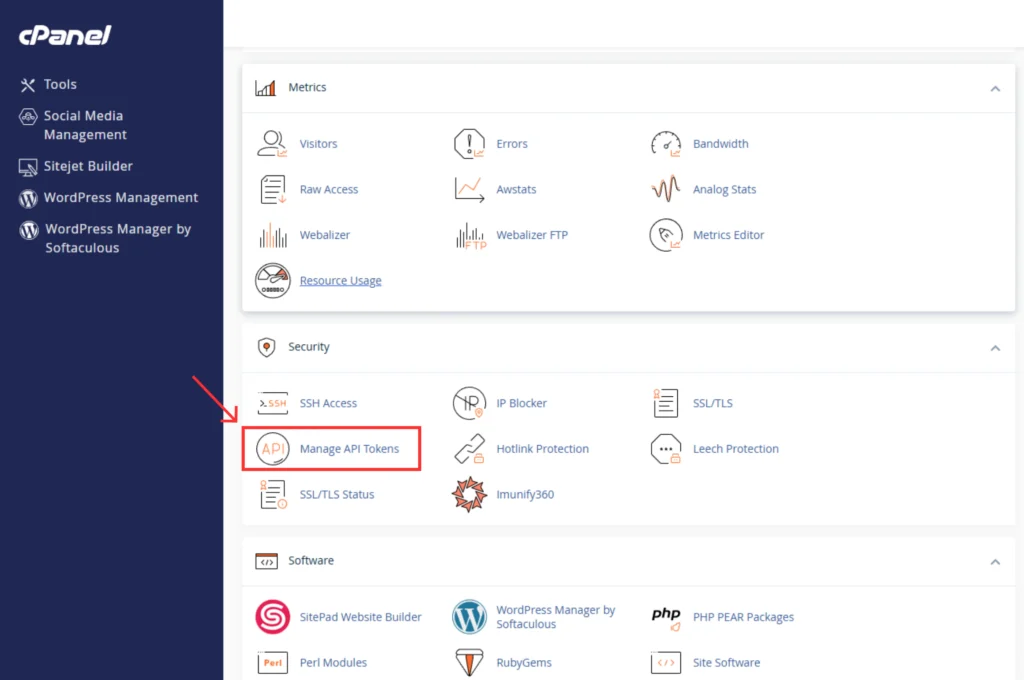This screenshot has width=1024, height=680.
Task: Open the RubyGems link
Action: (x=524, y=662)
